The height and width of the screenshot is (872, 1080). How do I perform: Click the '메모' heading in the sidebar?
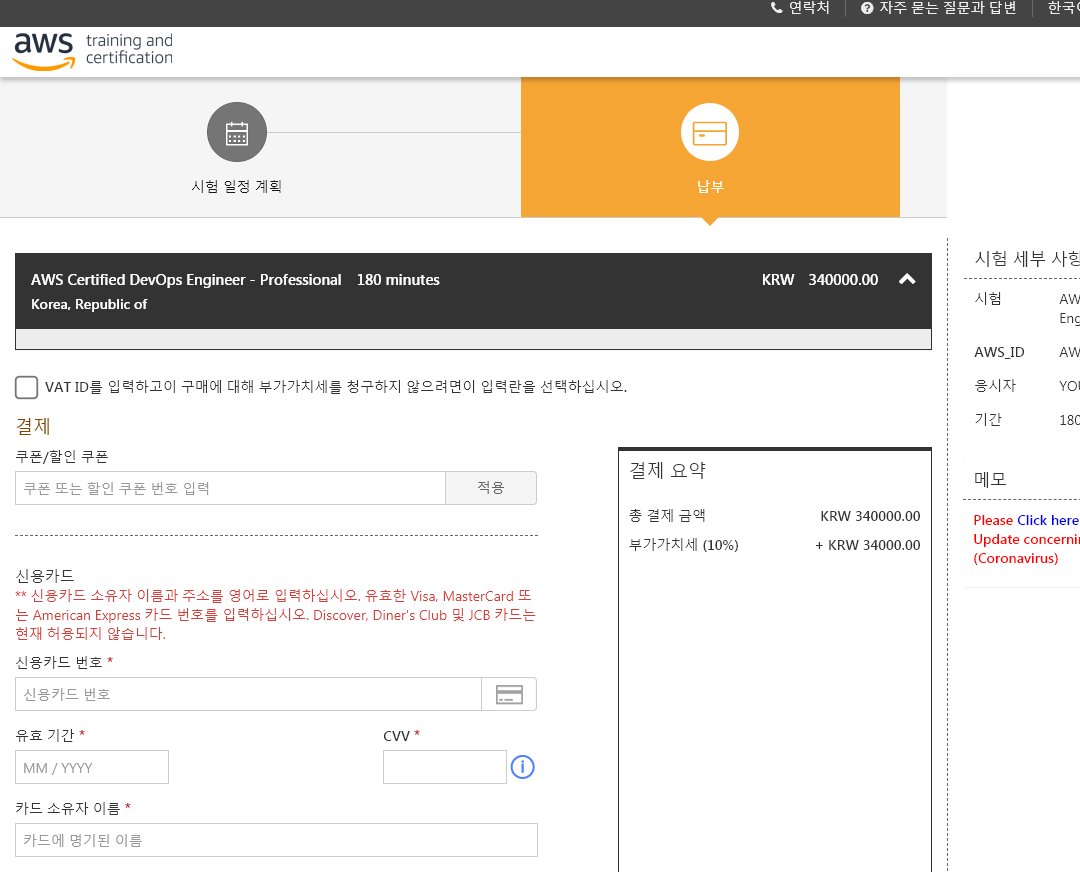[x=990, y=479]
